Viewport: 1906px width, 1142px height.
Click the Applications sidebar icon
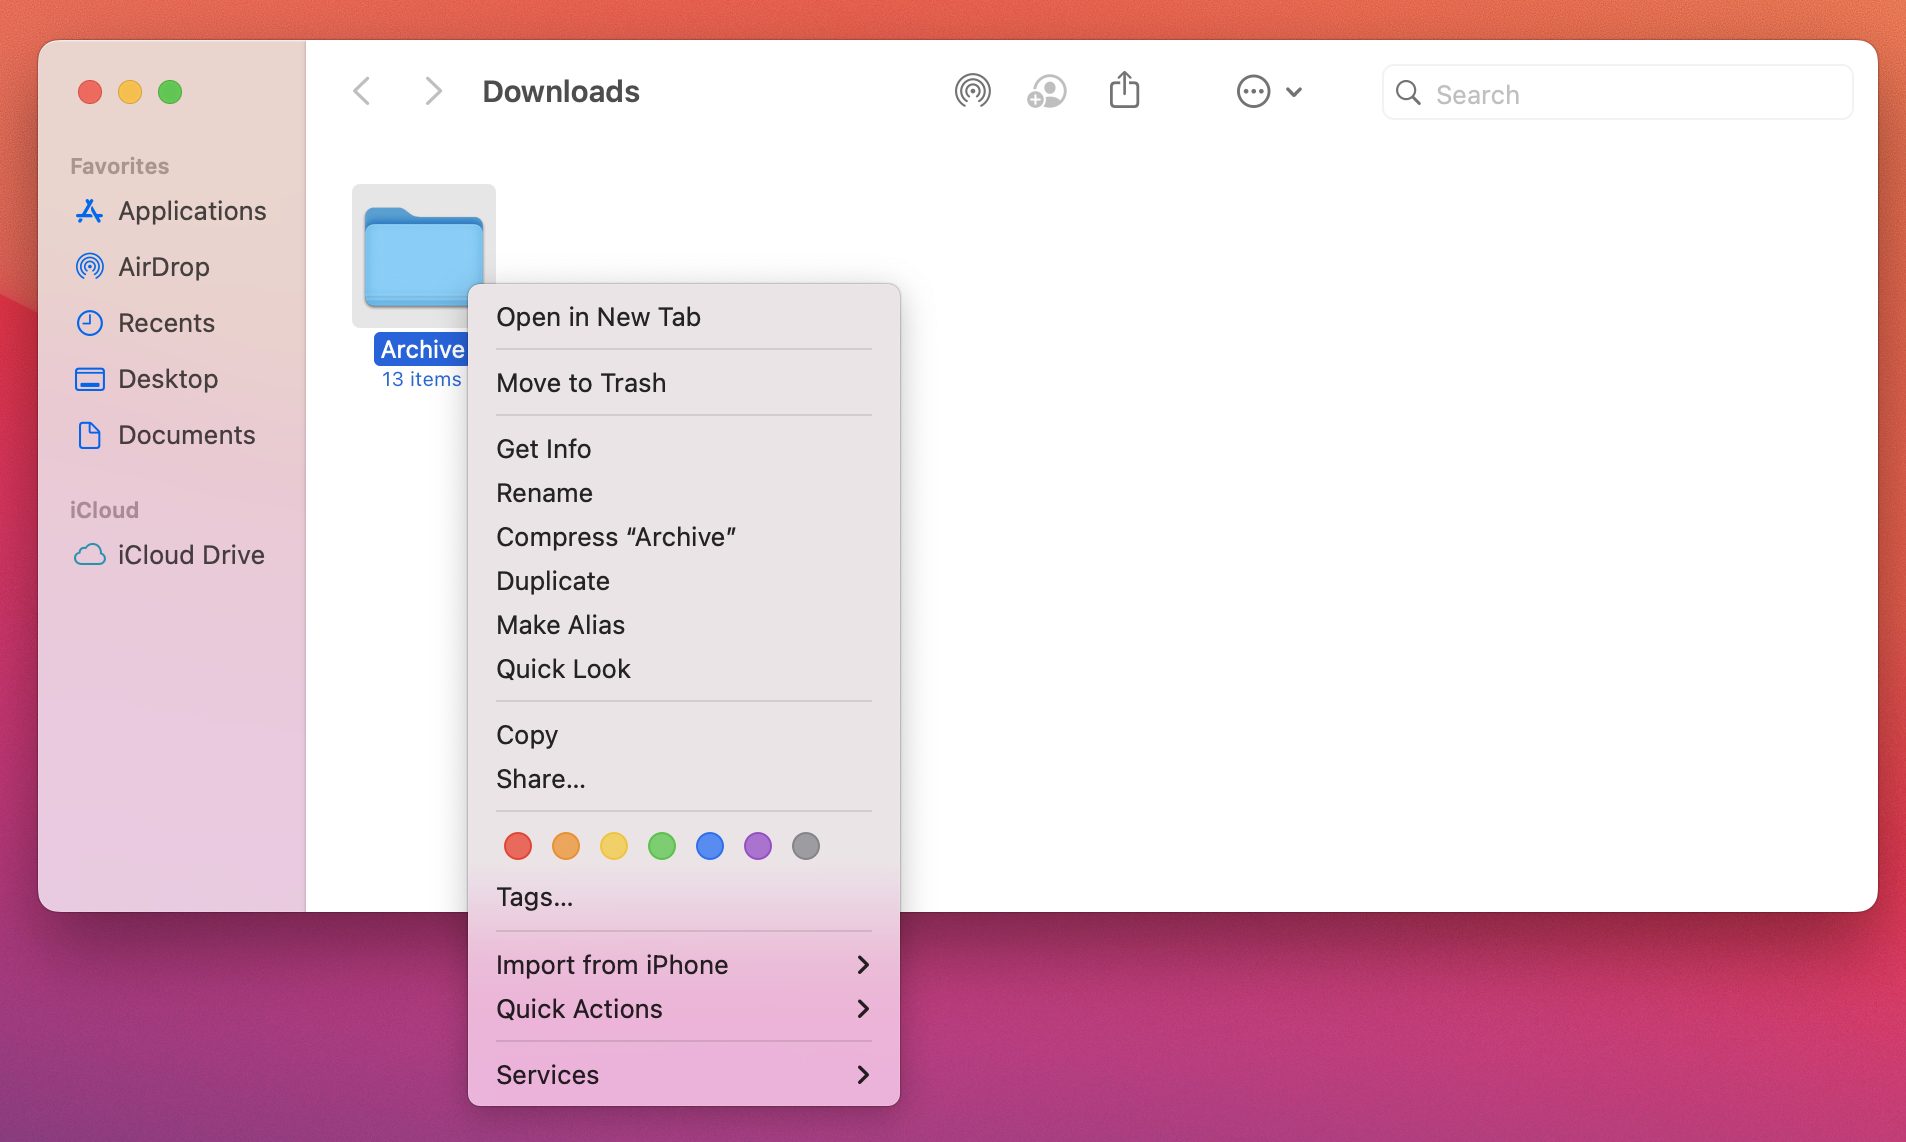[x=89, y=210]
